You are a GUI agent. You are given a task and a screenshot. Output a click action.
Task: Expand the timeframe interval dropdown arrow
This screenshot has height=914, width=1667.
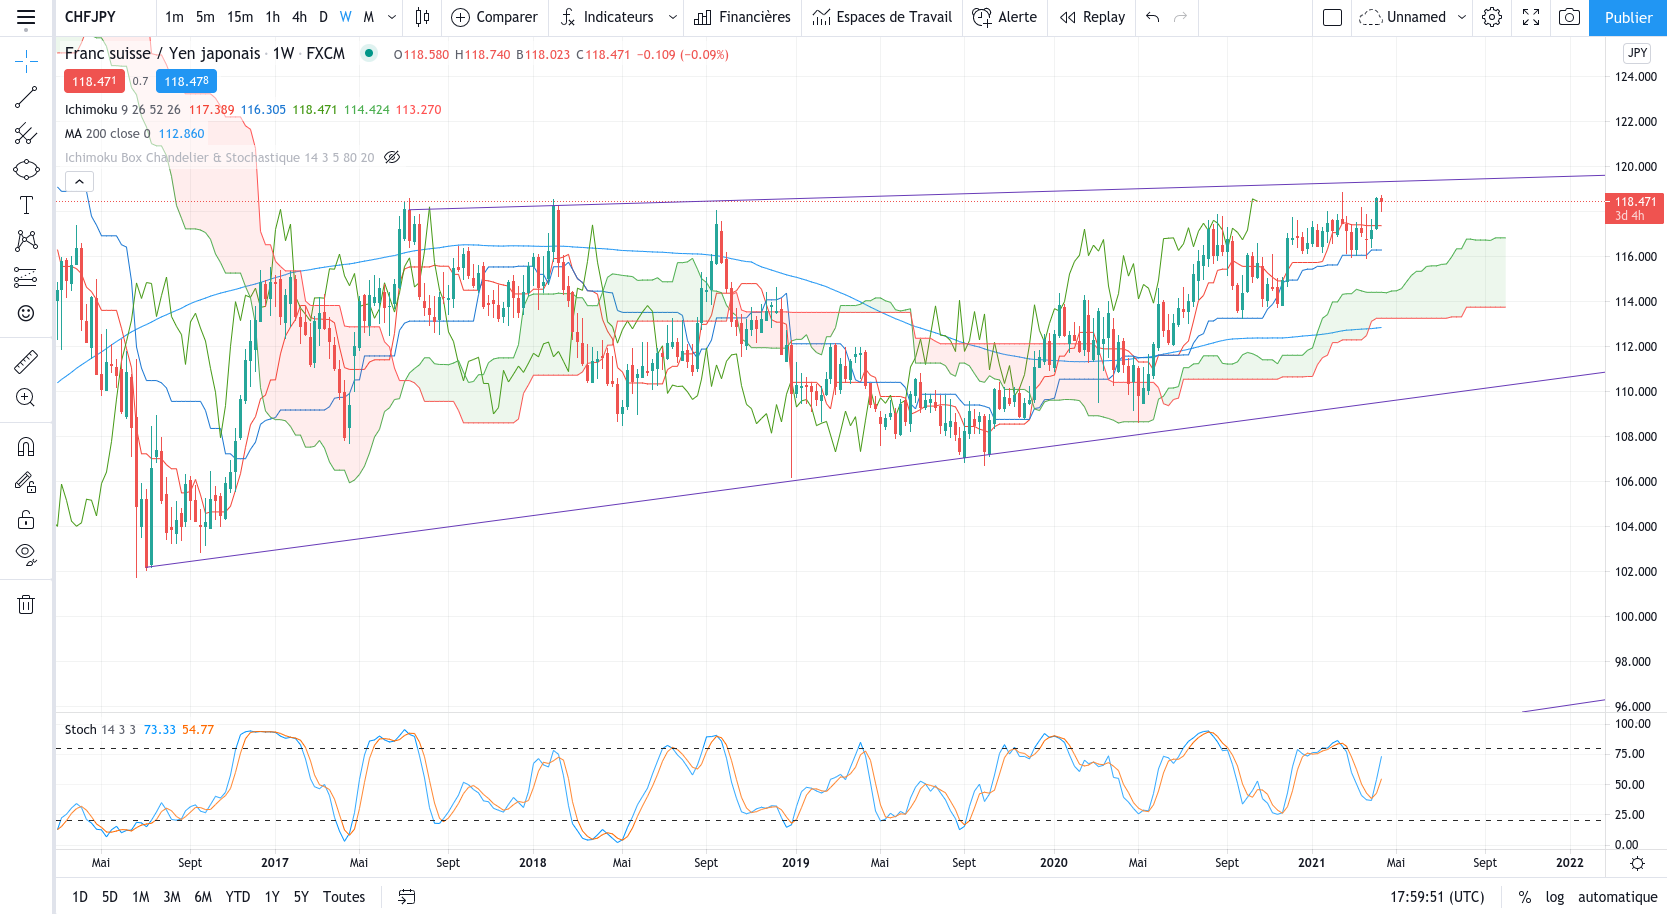click(x=392, y=17)
